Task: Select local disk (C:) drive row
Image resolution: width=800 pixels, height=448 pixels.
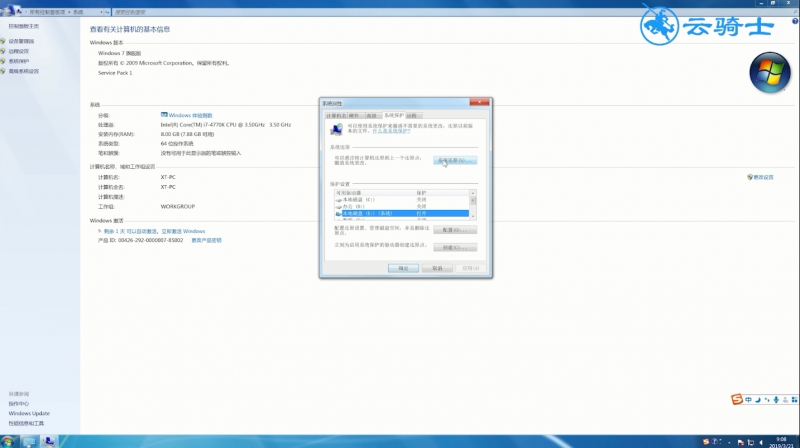Action: pyautogui.click(x=402, y=200)
